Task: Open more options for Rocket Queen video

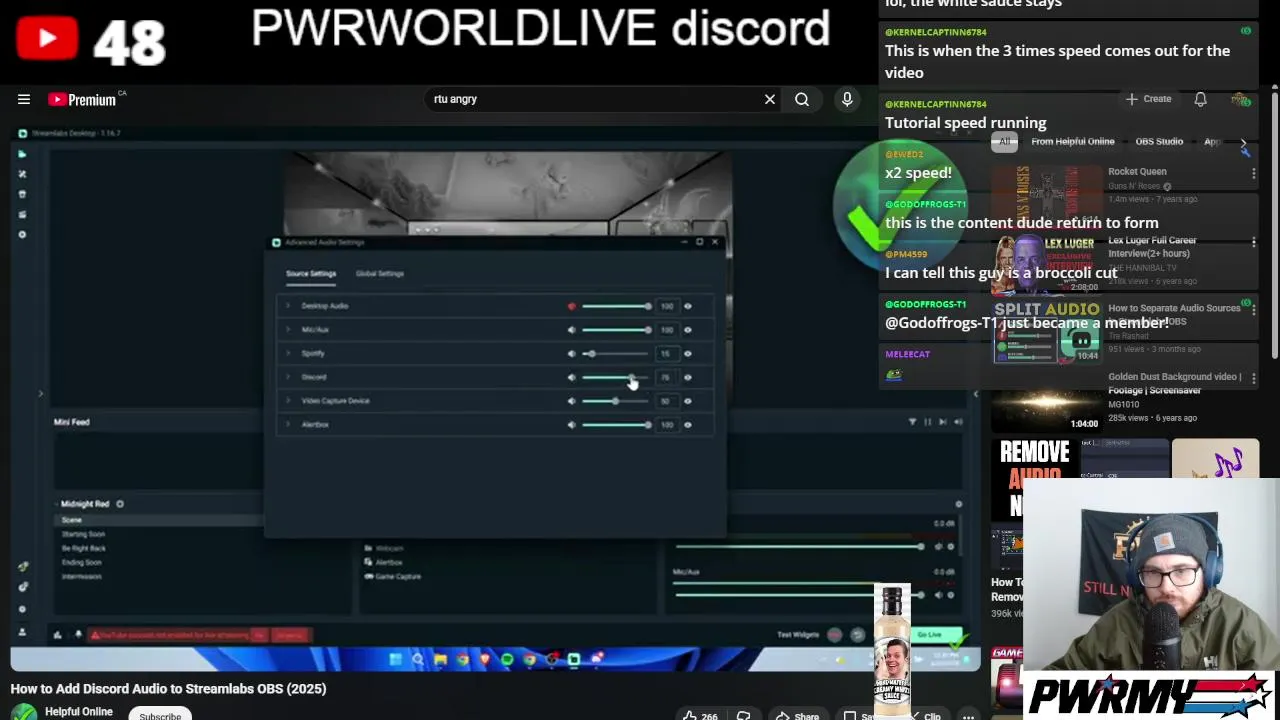Action: pos(1253,174)
